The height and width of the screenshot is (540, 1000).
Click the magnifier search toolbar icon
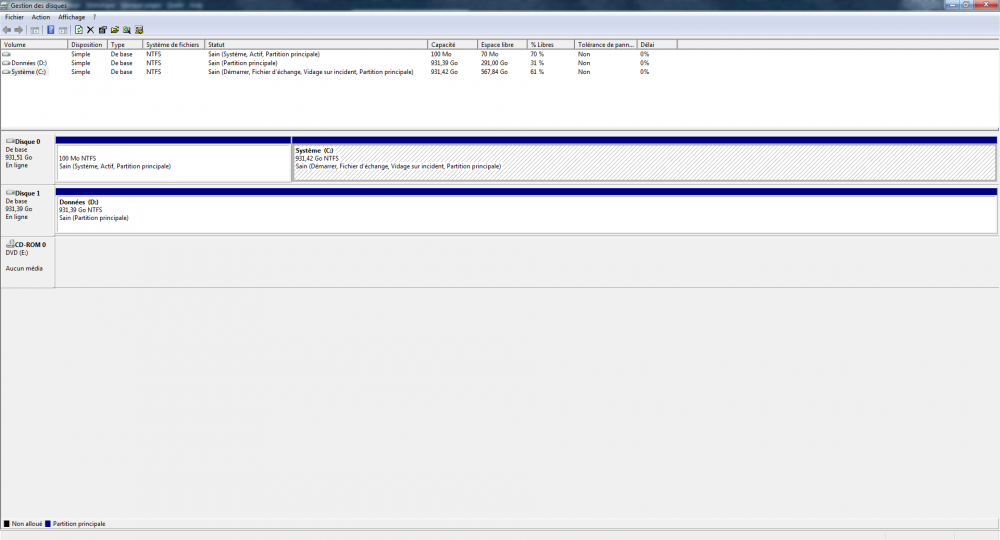coord(127,30)
